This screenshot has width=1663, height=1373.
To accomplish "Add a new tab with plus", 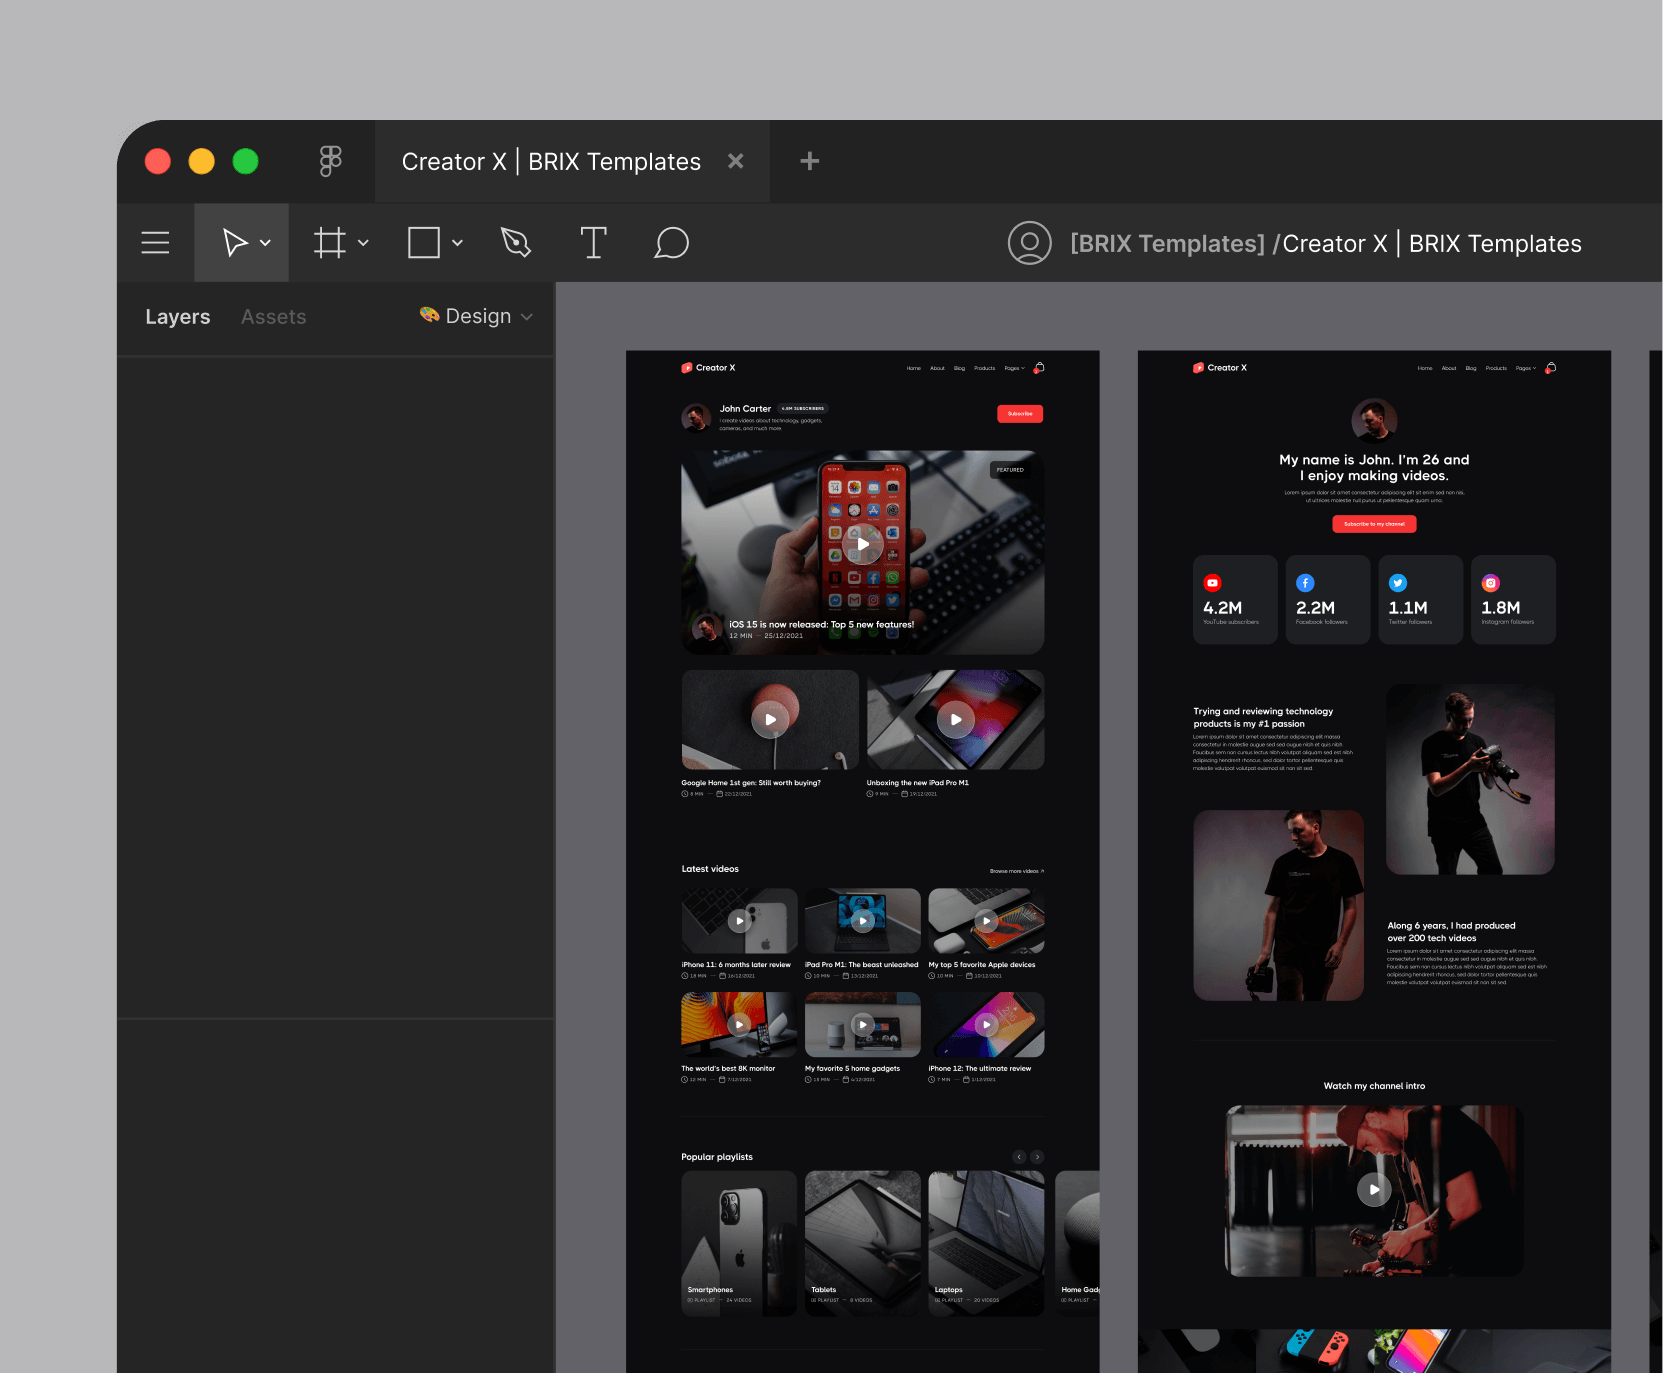I will (x=810, y=161).
